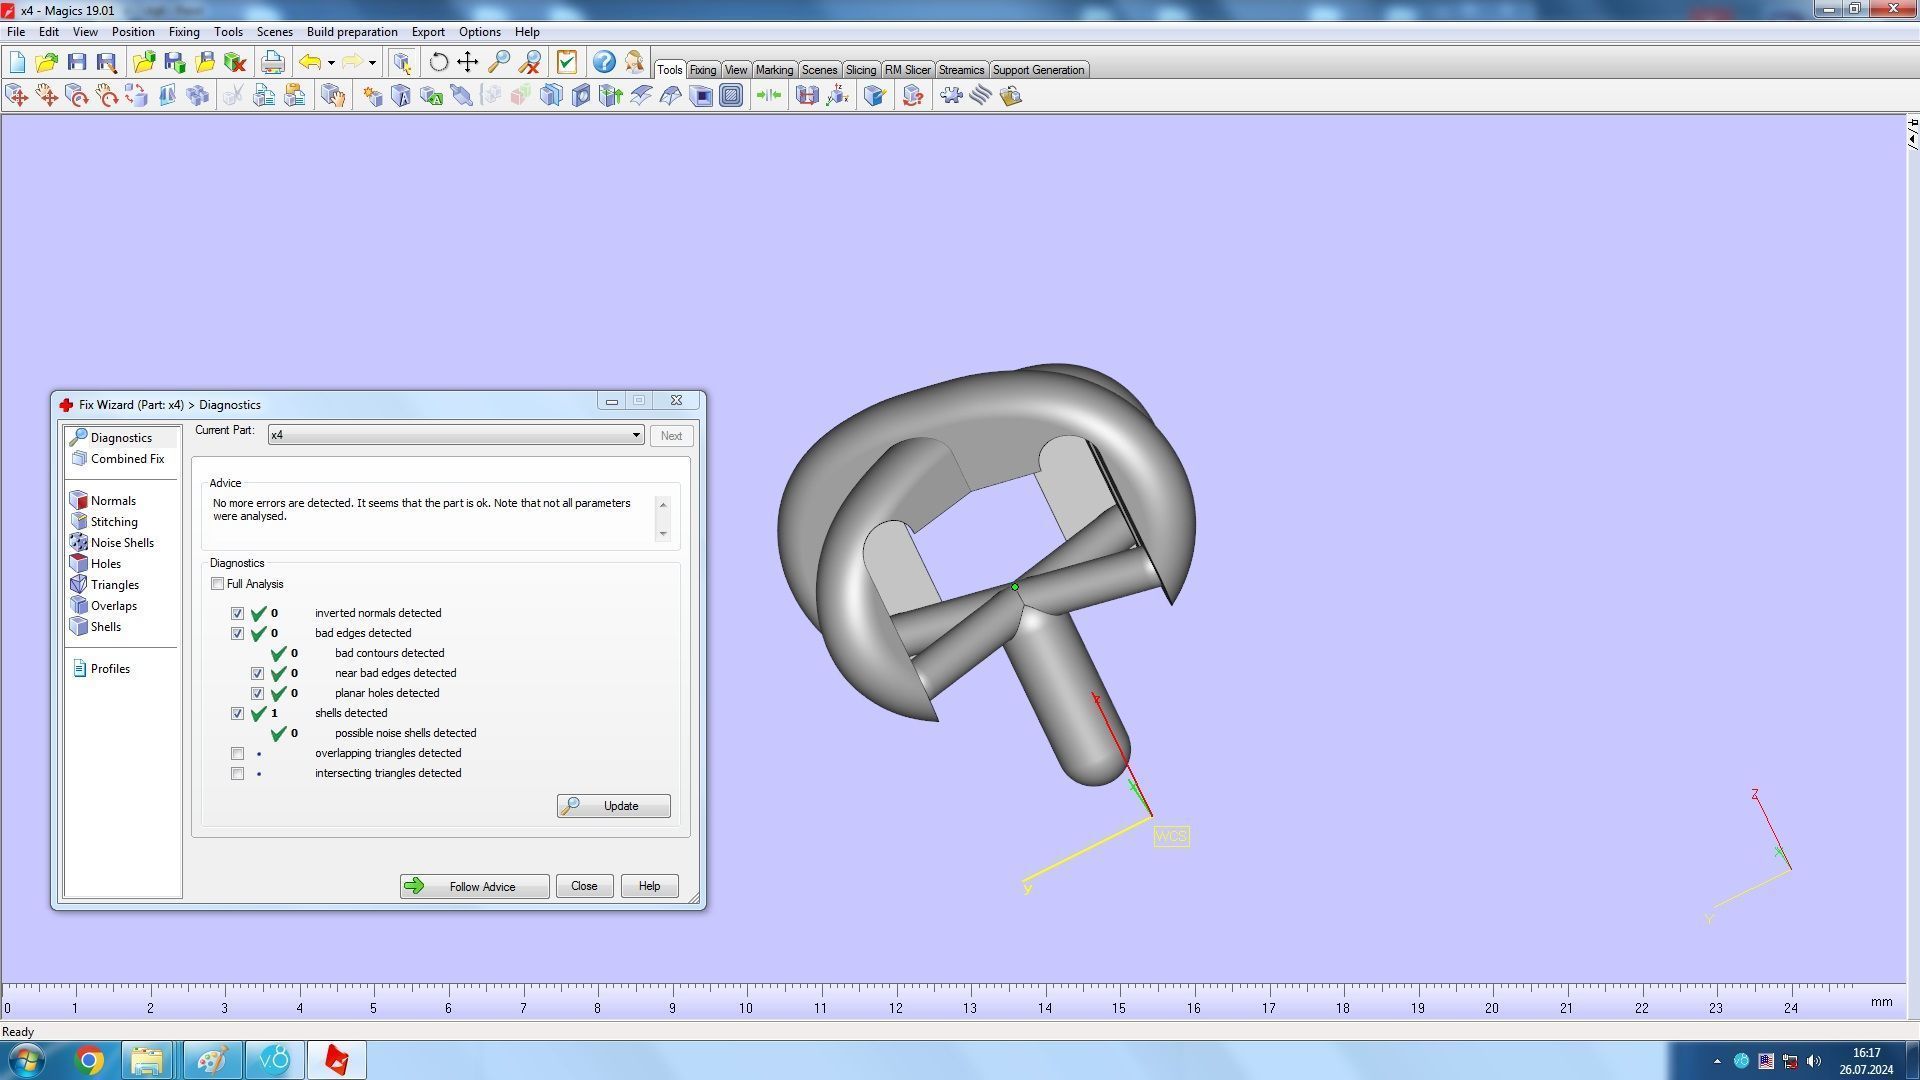
Task: Enable the Full Analysis checkbox
Action: coord(217,584)
